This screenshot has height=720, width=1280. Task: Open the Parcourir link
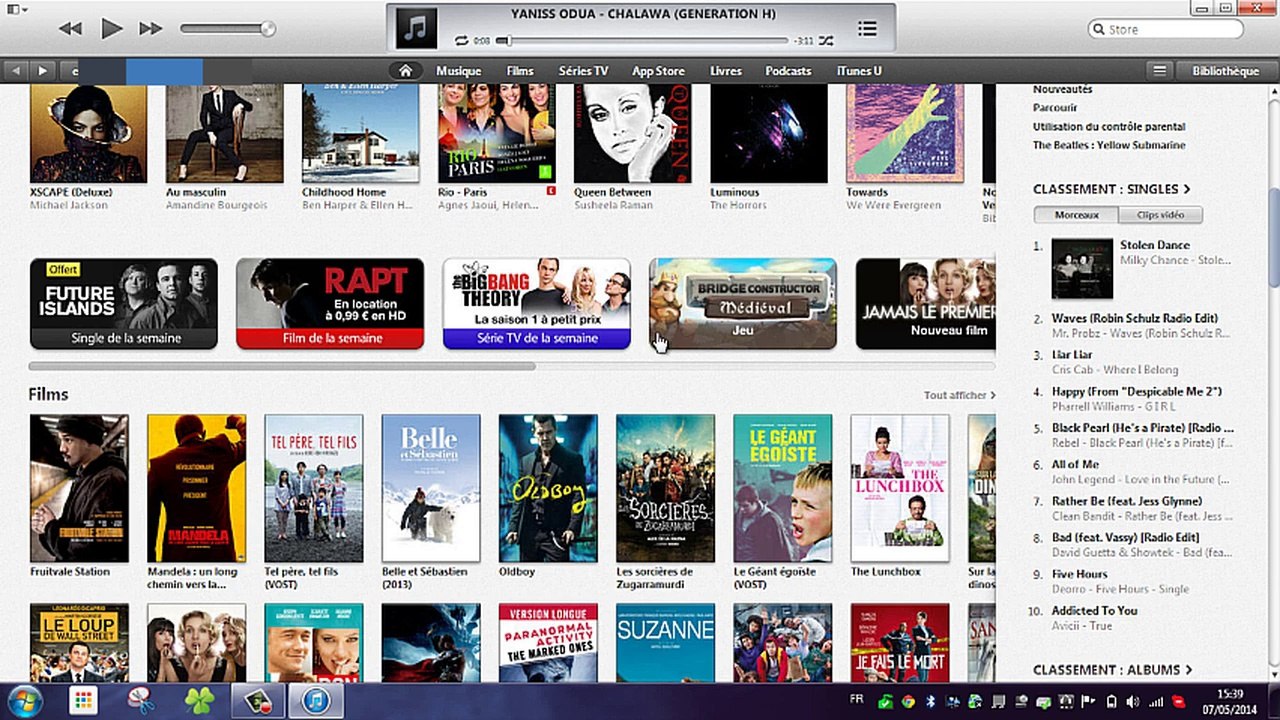(x=1055, y=108)
